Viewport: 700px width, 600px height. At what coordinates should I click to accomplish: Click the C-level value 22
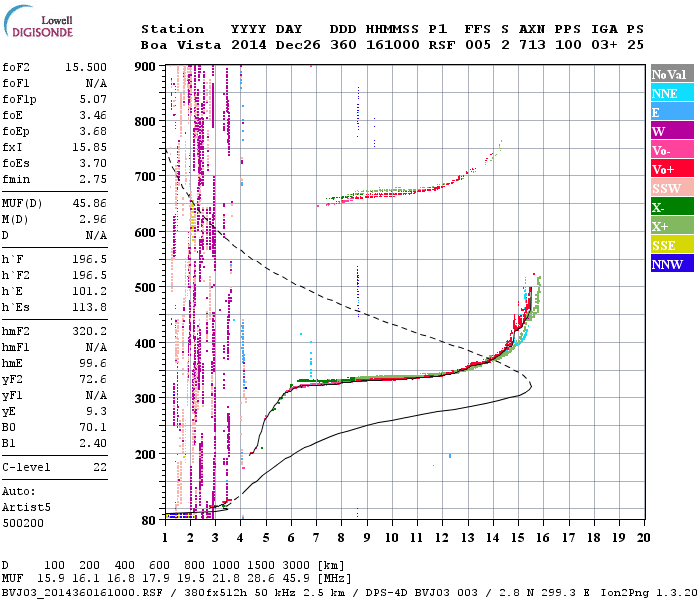pyautogui.click(x=100, y=467)
